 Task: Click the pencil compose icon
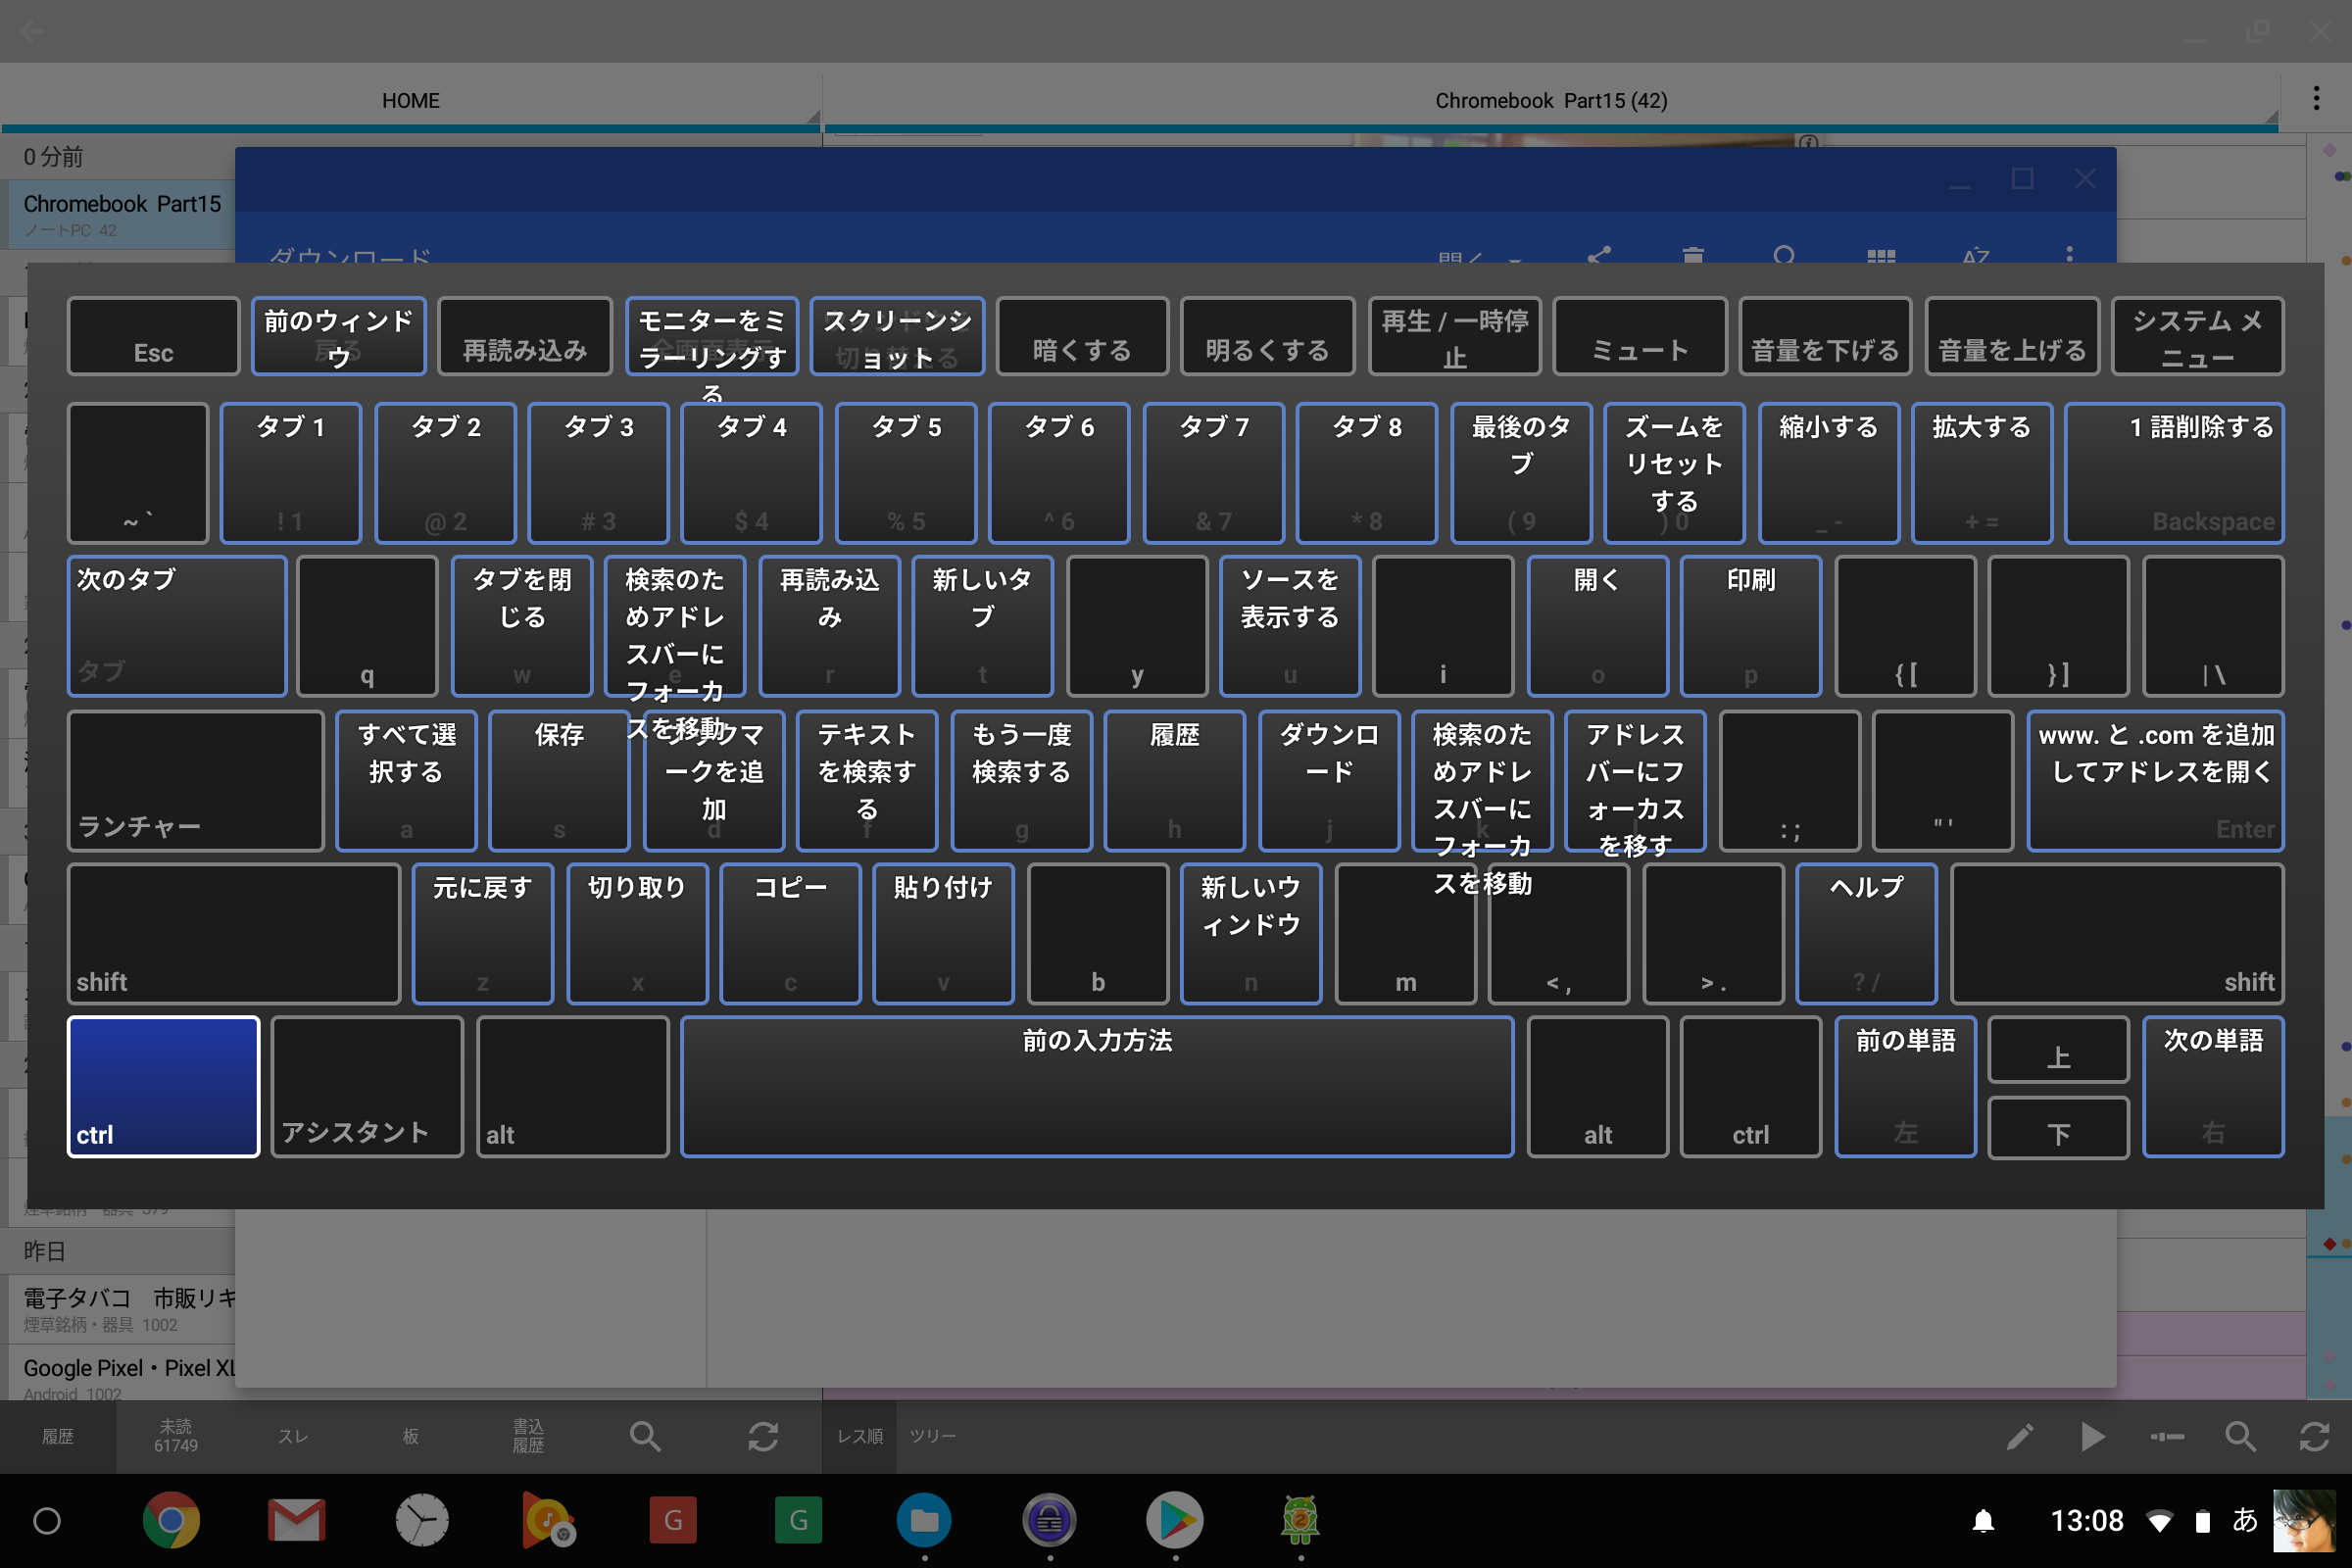click(x=2020, y=1437)
